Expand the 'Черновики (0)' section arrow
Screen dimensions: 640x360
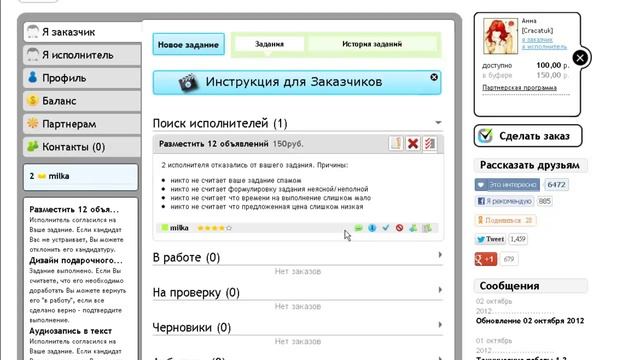[x=440, y=325]
